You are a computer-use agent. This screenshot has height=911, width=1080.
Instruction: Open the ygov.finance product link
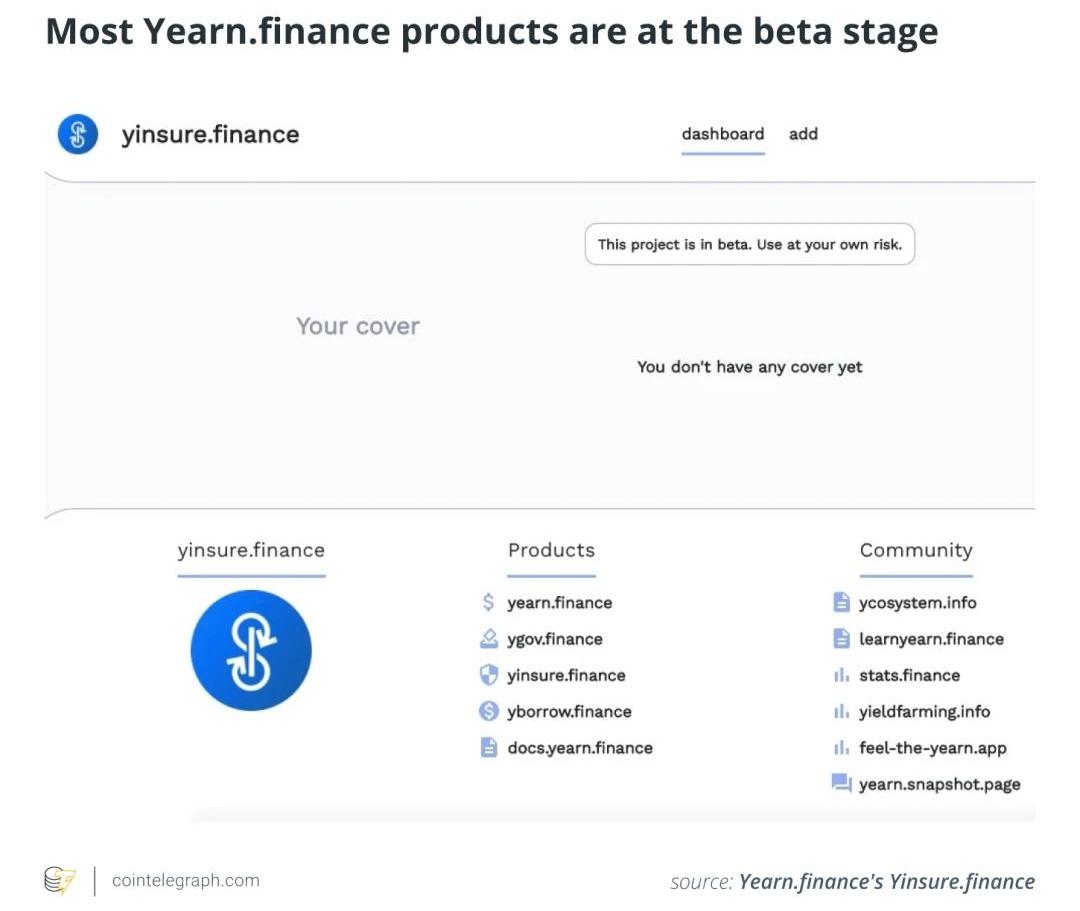point(555,639)
